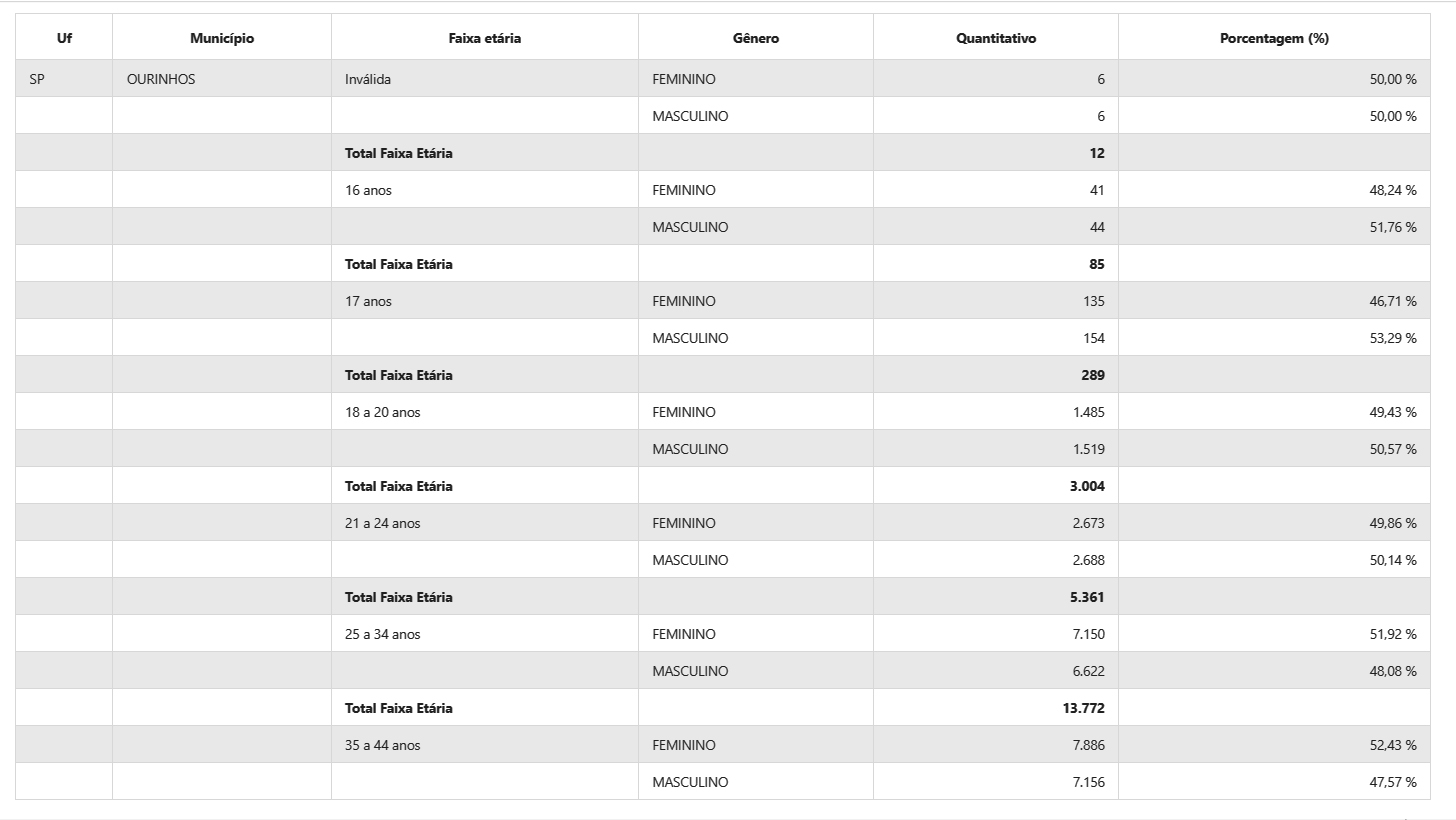Select the Faixa etária column header

pyautogui.click(x=484, y=38)
